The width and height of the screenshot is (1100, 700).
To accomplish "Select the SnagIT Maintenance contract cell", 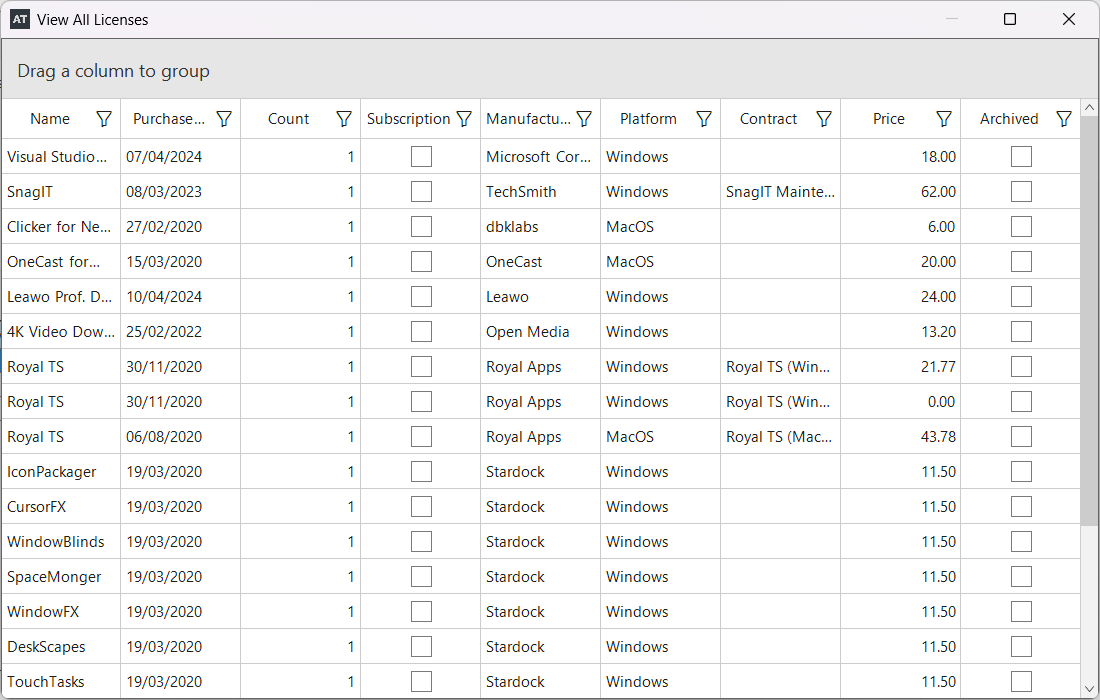I will [780, 192].
